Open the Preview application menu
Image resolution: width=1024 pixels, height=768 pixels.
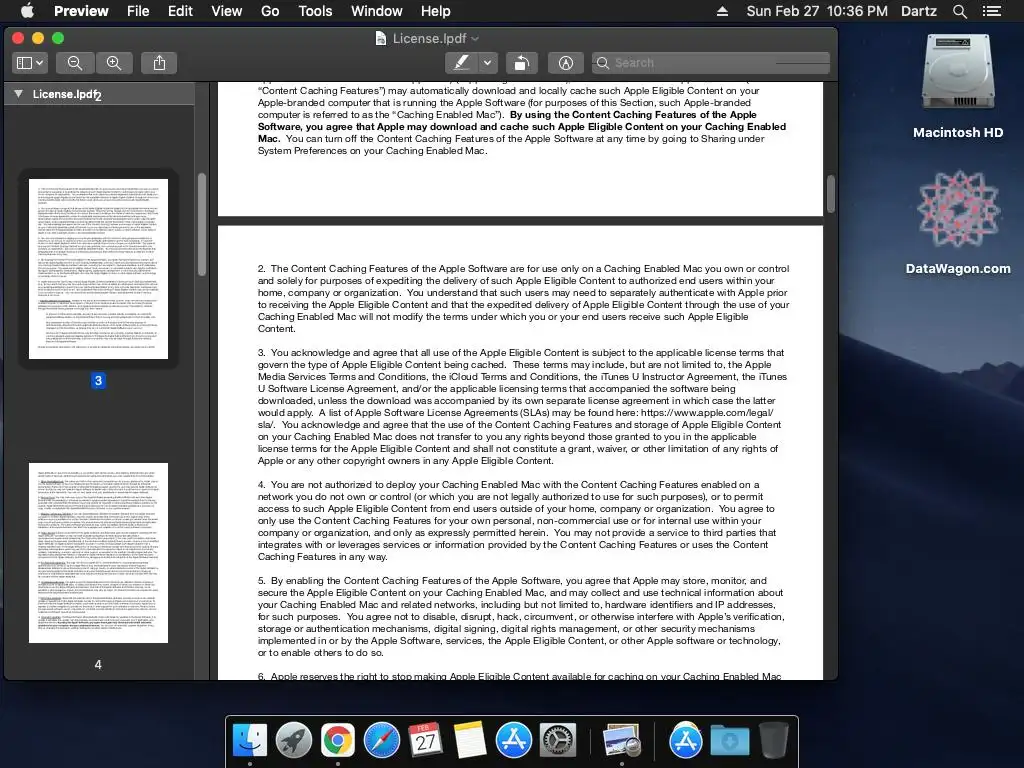pyautogui.click(x=81, y=11)
